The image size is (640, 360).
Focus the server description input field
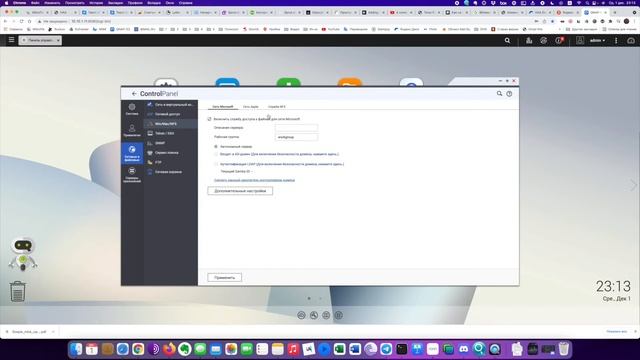[296, 128]
